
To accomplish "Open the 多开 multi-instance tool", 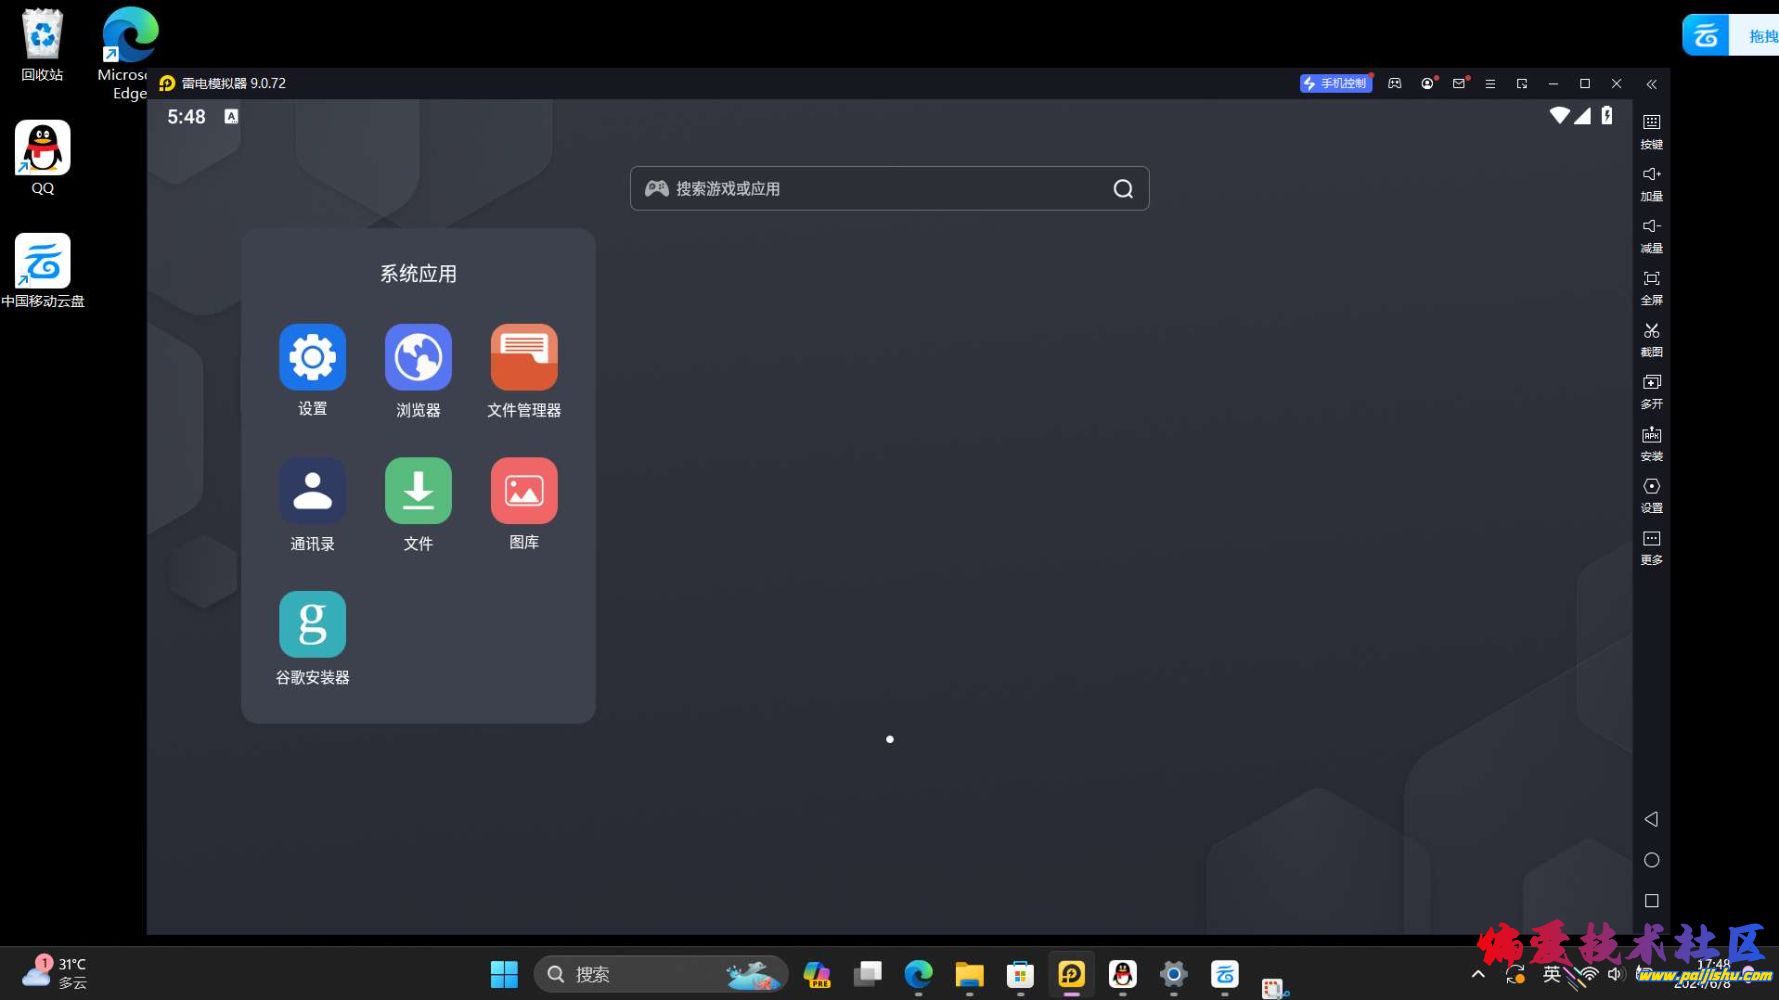I will pyautogui.click(x=1651, y=389).
